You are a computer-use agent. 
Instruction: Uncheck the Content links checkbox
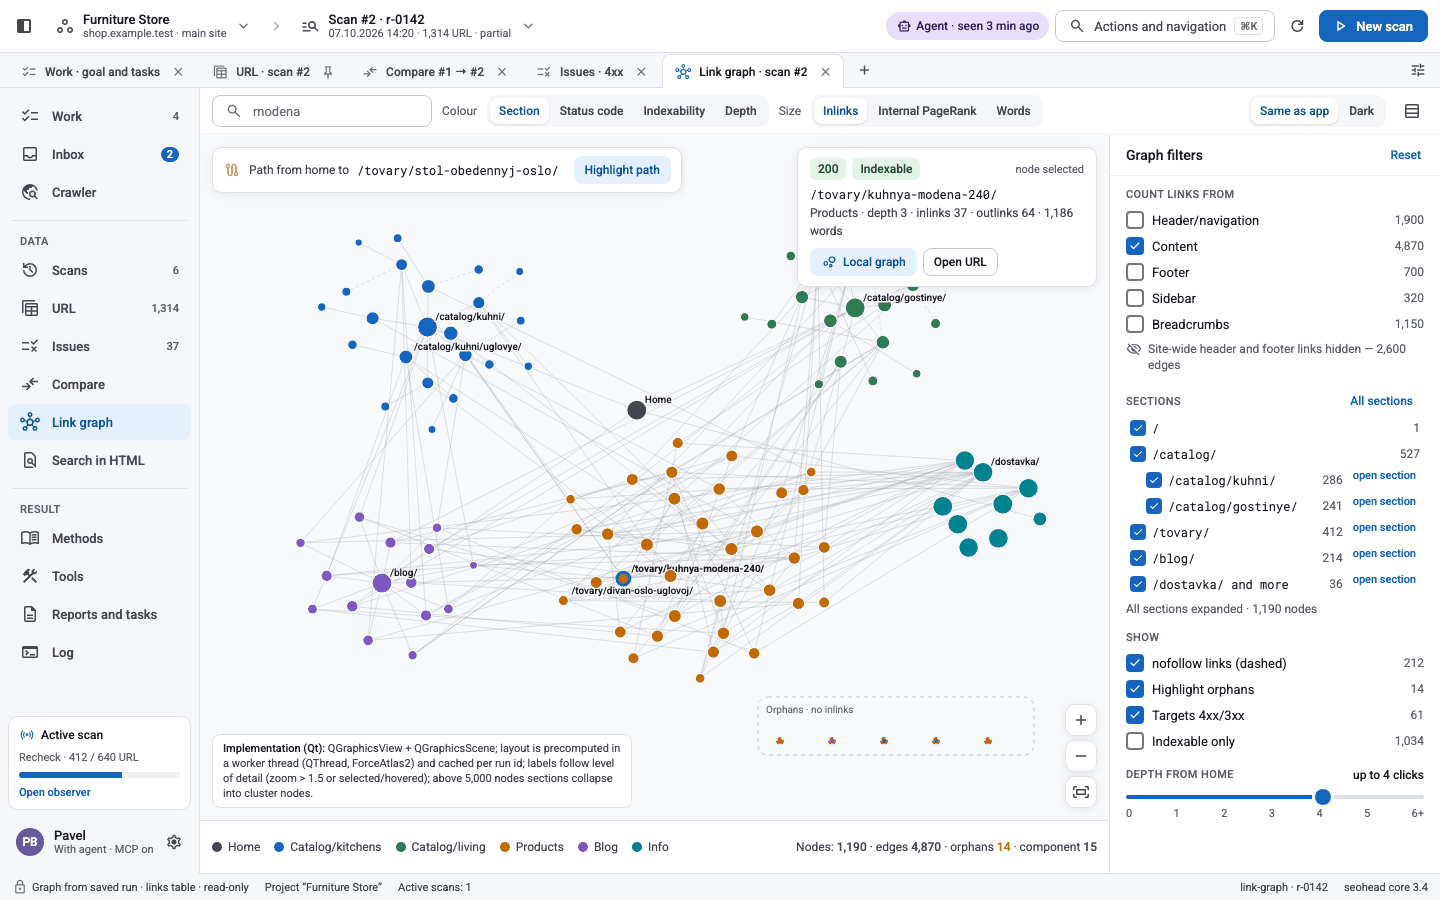1135,246
